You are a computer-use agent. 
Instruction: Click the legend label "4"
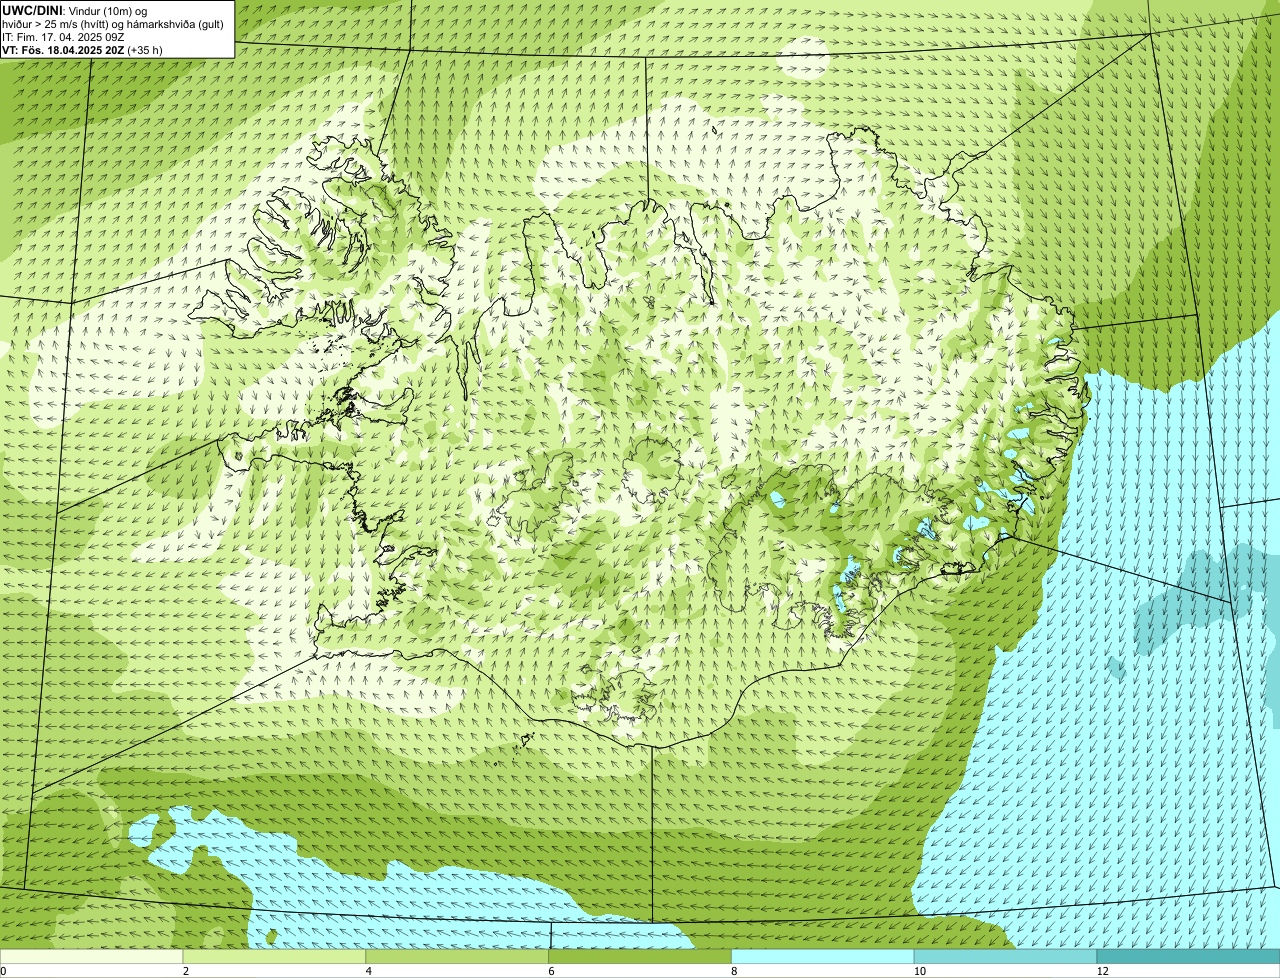tap(369, 971)
